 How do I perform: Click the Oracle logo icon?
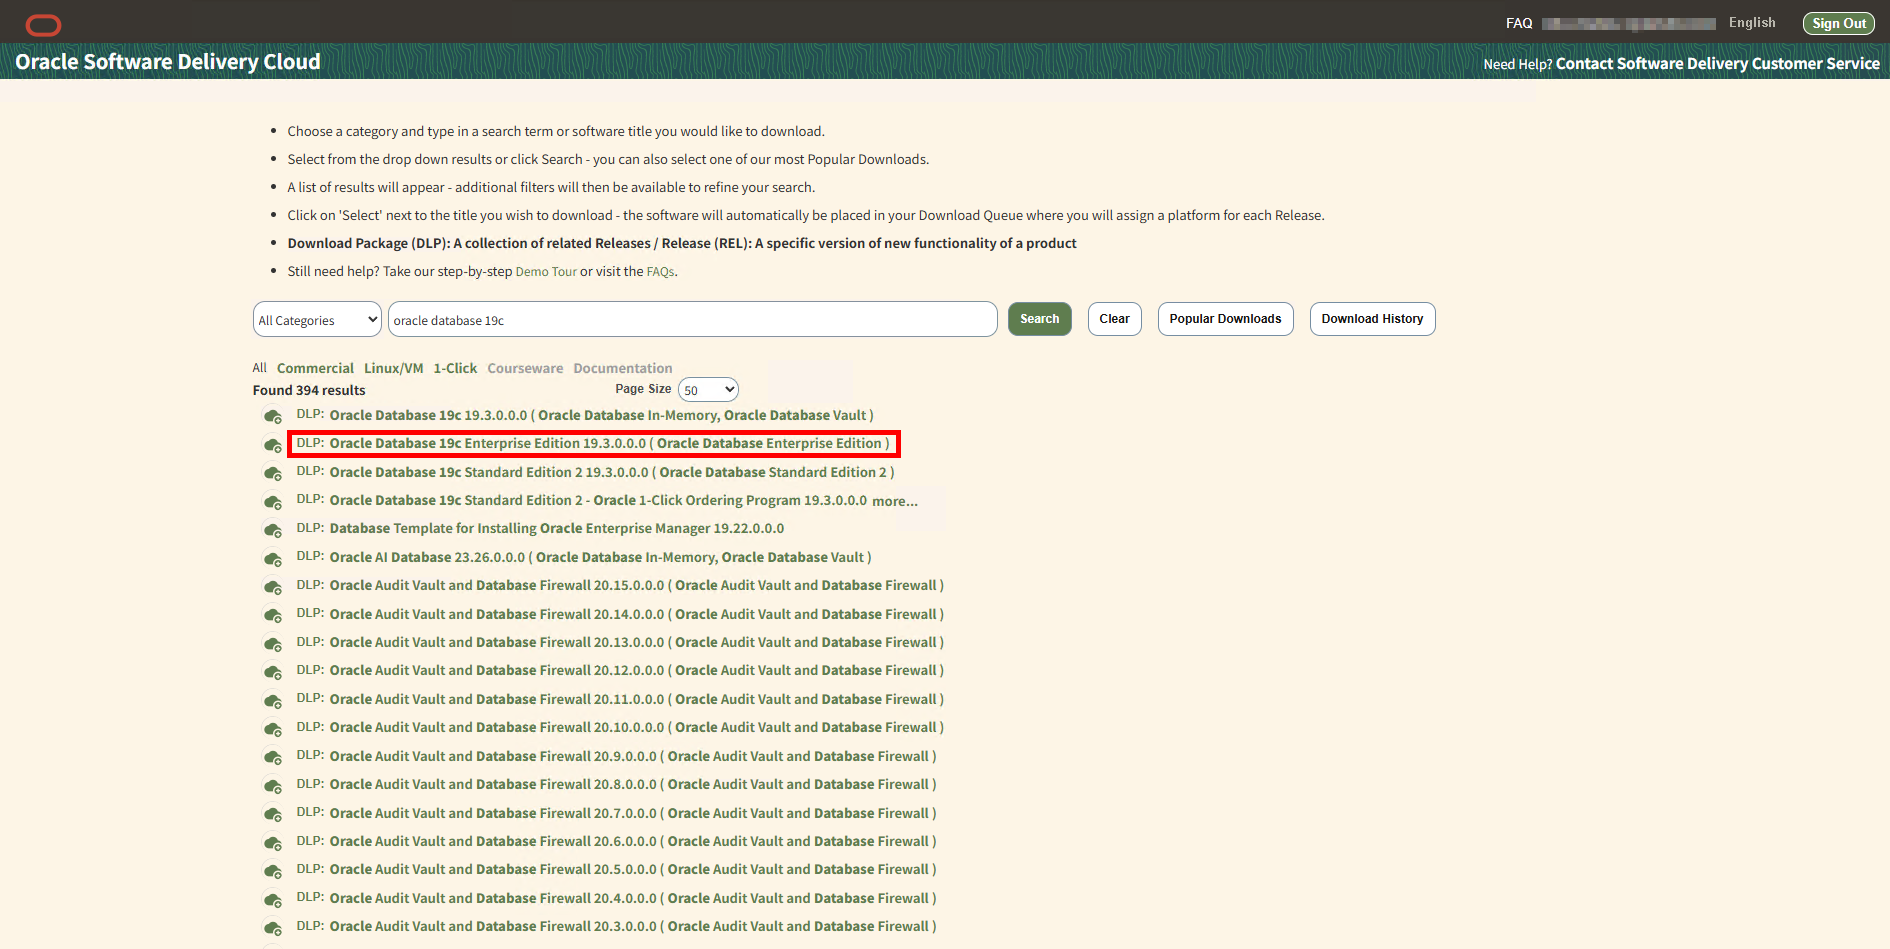coord(43,25)
